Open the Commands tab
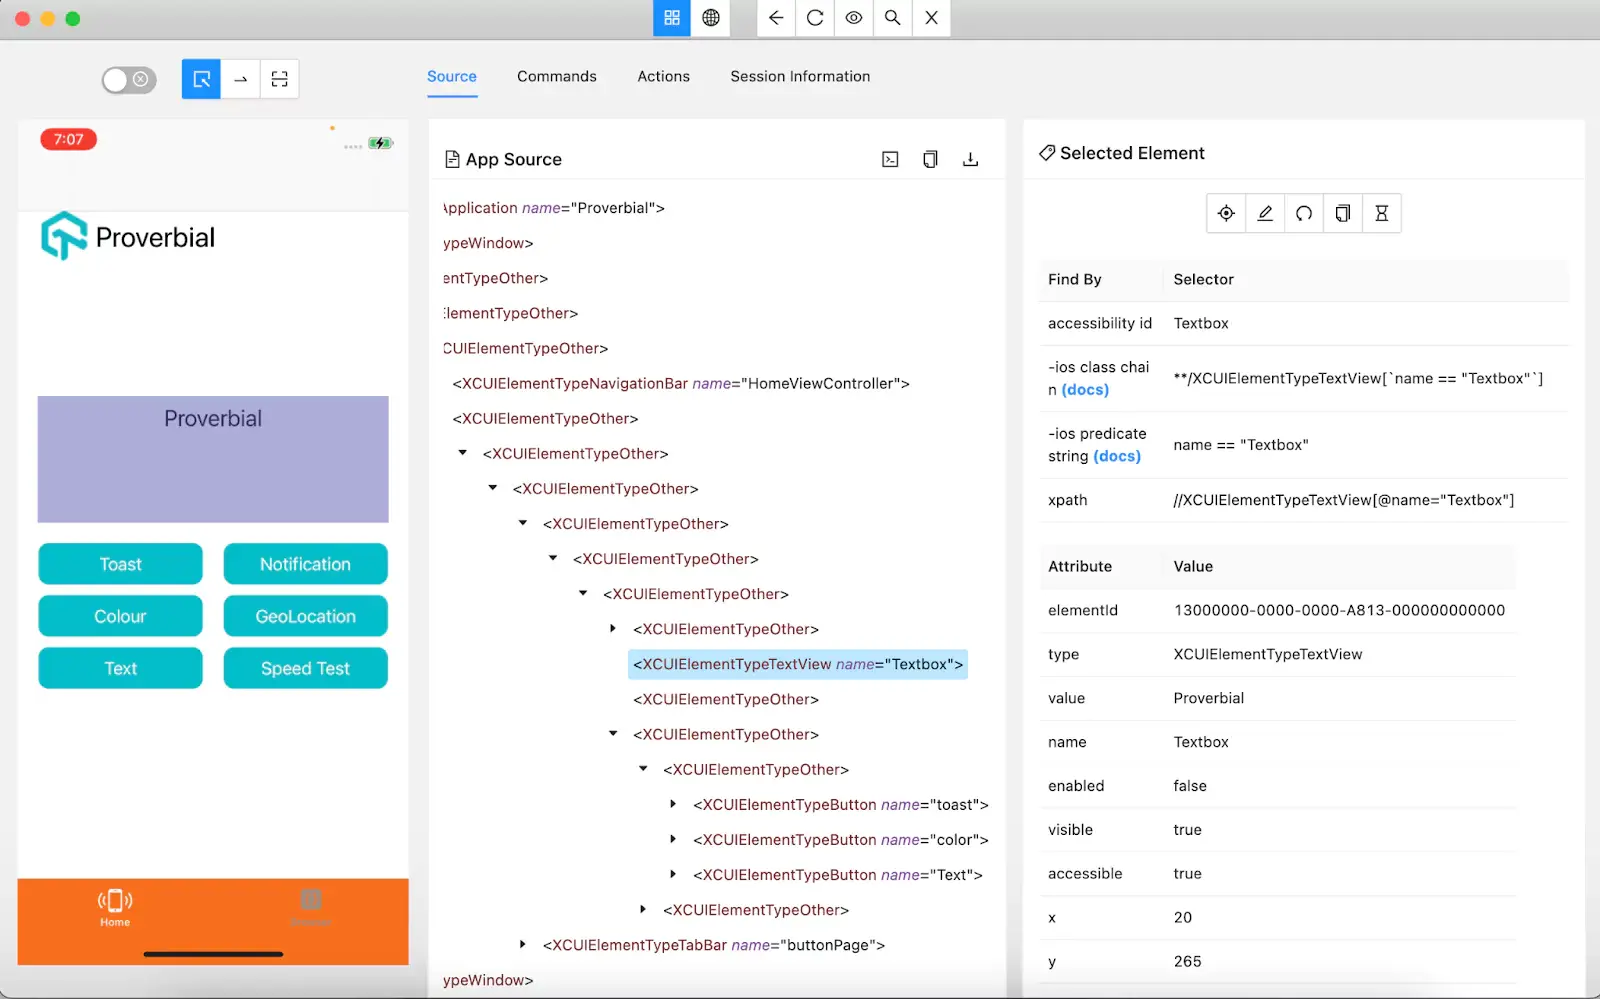This screenshot has height=999, width=1600. [556, 76]
